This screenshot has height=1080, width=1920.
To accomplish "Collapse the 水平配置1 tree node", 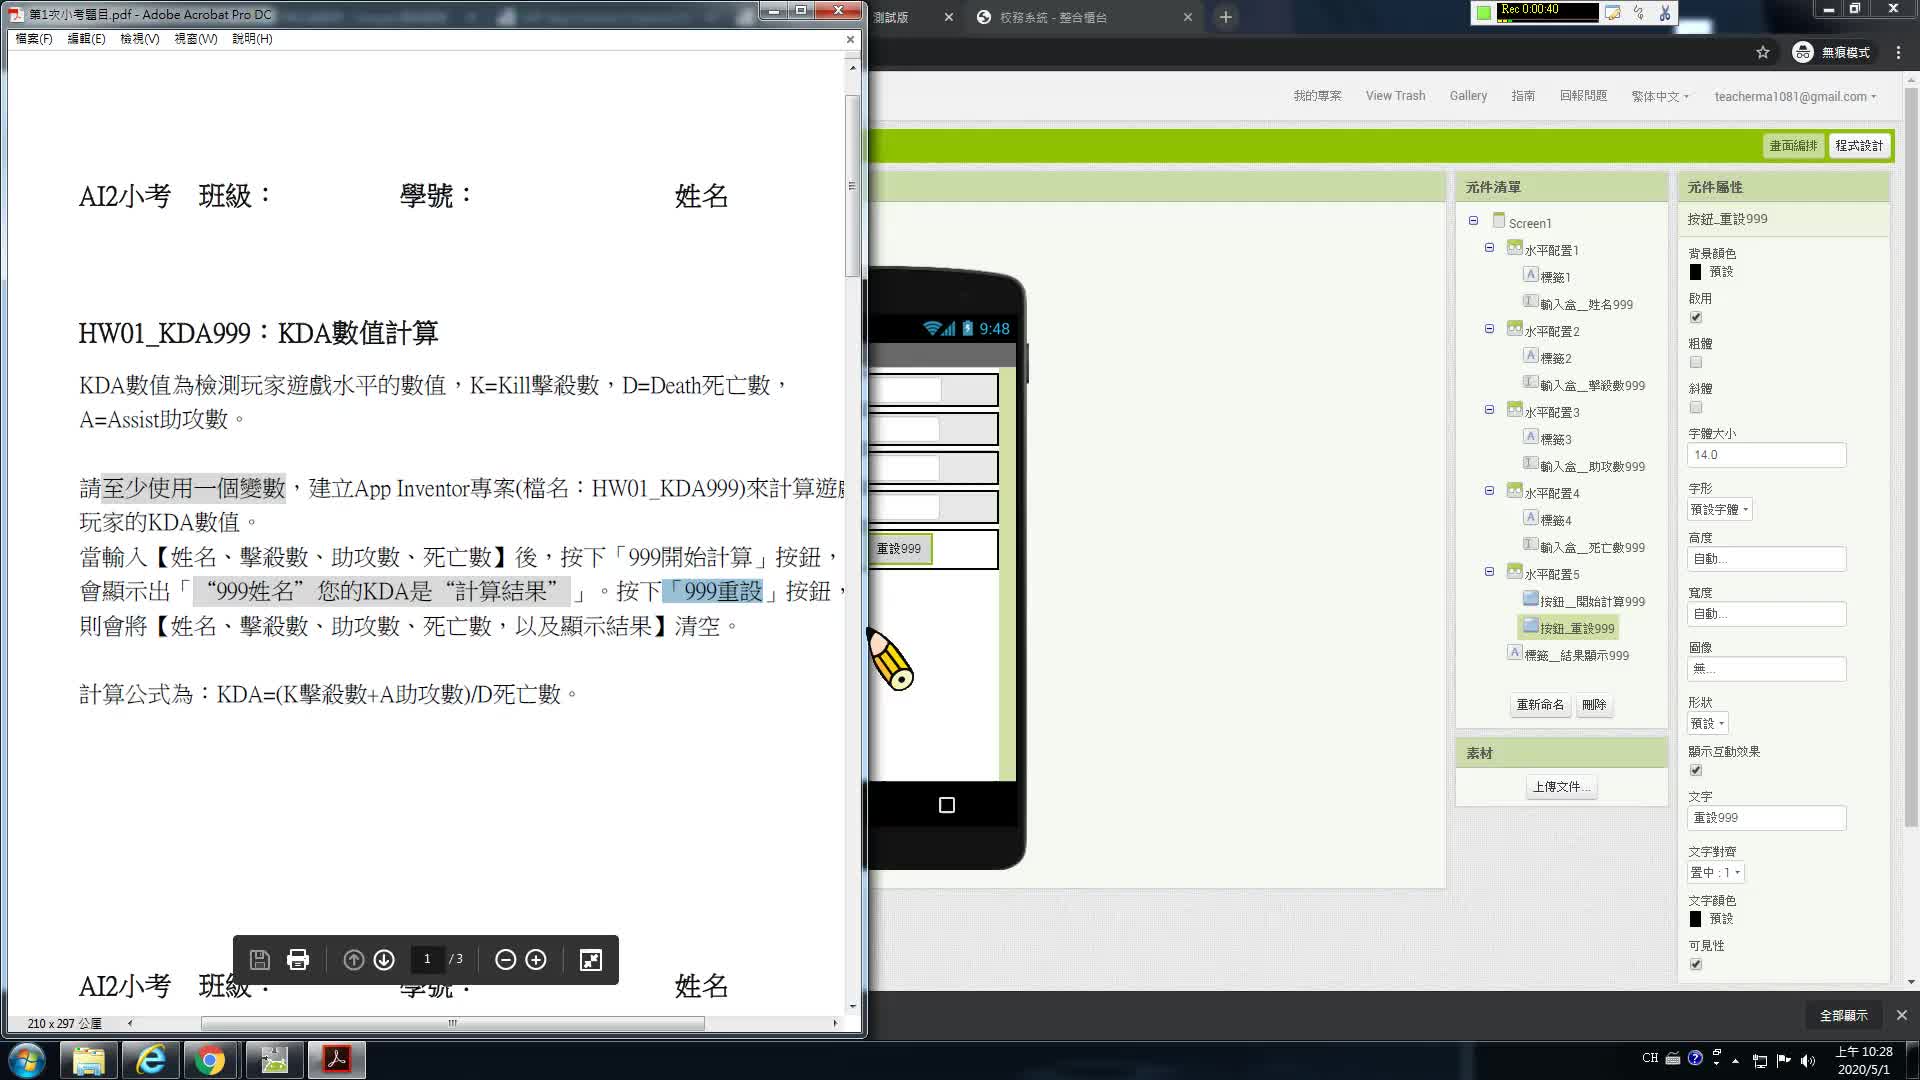I will 1489,248.
